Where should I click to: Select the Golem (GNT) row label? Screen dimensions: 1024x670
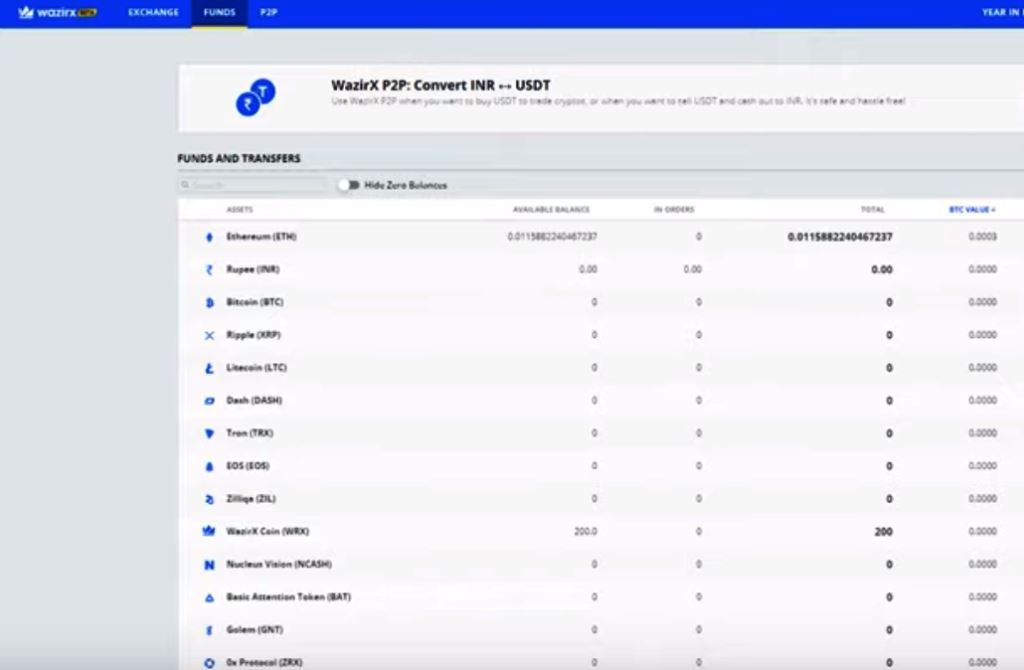pos(255,629)
